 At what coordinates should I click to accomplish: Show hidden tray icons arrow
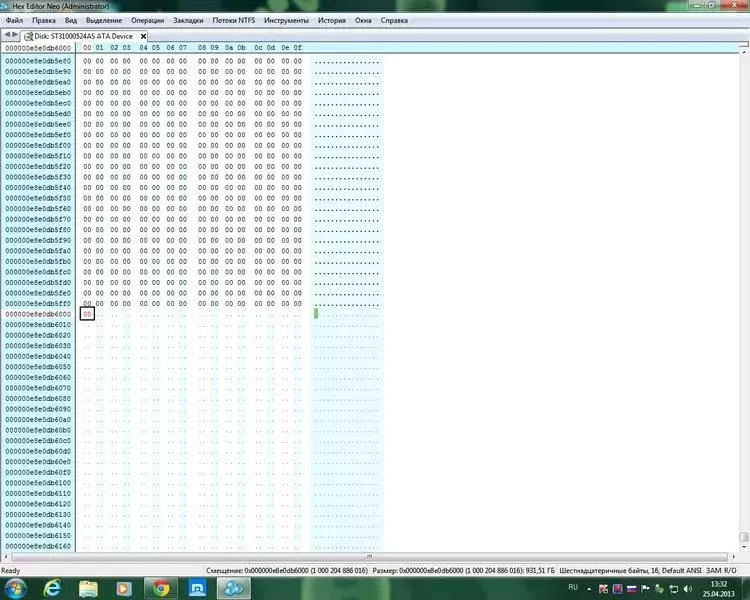(x=589, y=589)
